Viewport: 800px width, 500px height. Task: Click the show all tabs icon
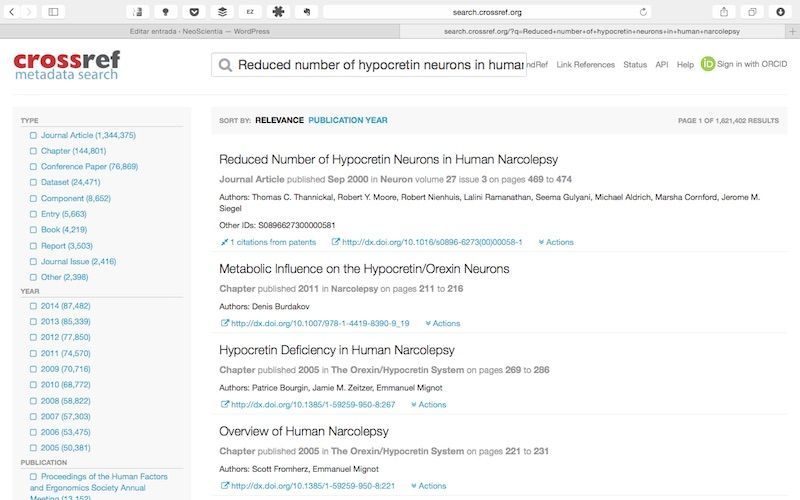(x=752, y=12)
